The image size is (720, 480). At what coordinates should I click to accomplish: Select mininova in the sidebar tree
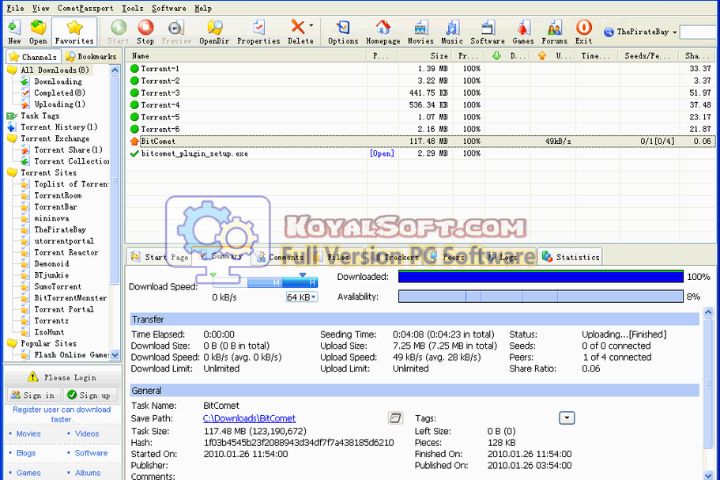tap(51, 218)
